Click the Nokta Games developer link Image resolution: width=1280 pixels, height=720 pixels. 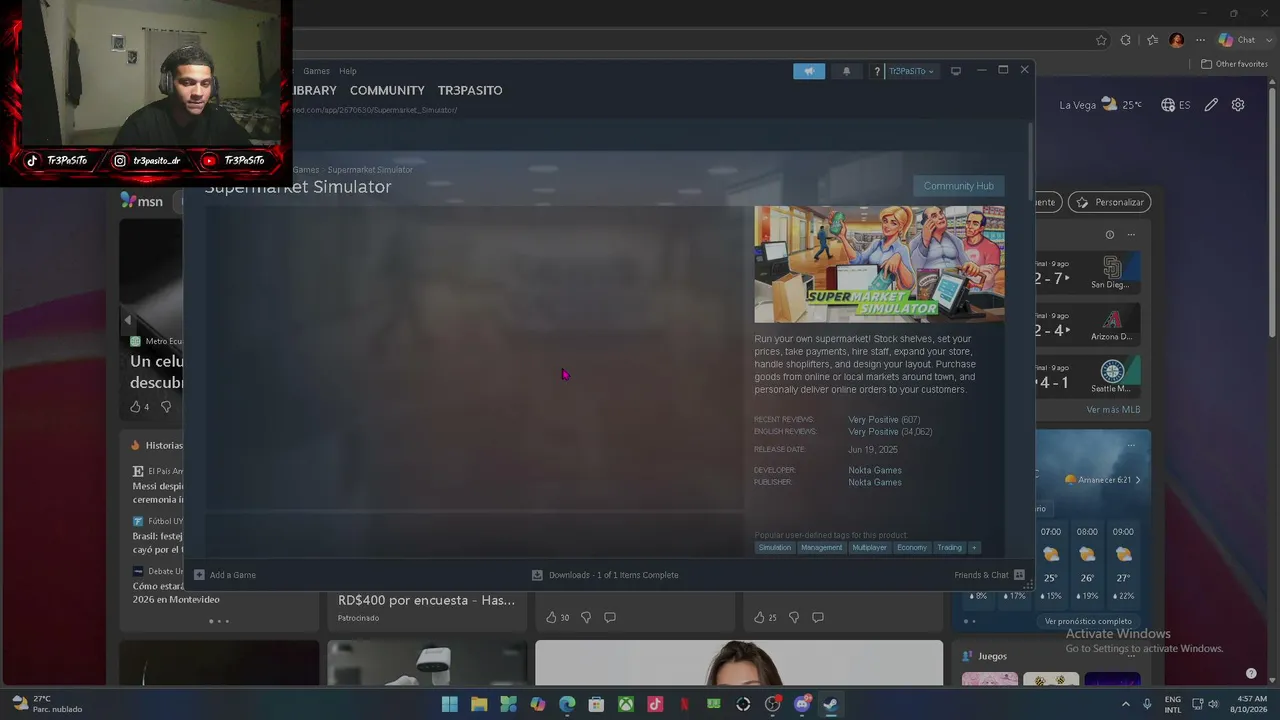875,470
